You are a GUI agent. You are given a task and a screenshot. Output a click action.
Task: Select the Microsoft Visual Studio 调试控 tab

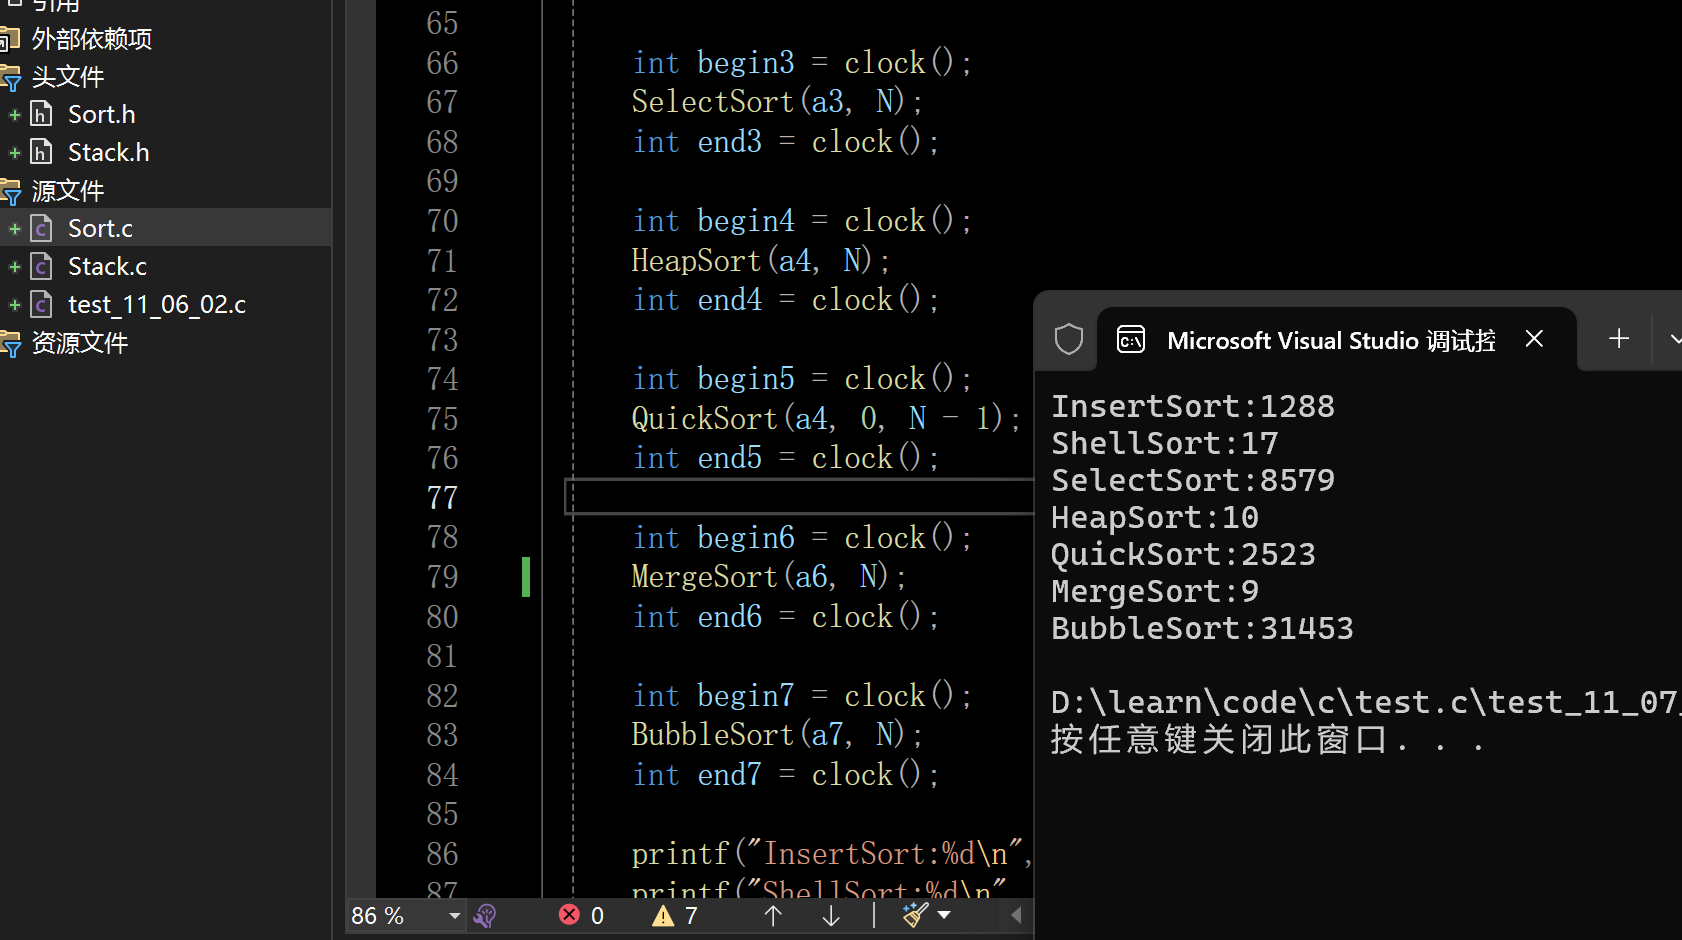[1336, 340]
